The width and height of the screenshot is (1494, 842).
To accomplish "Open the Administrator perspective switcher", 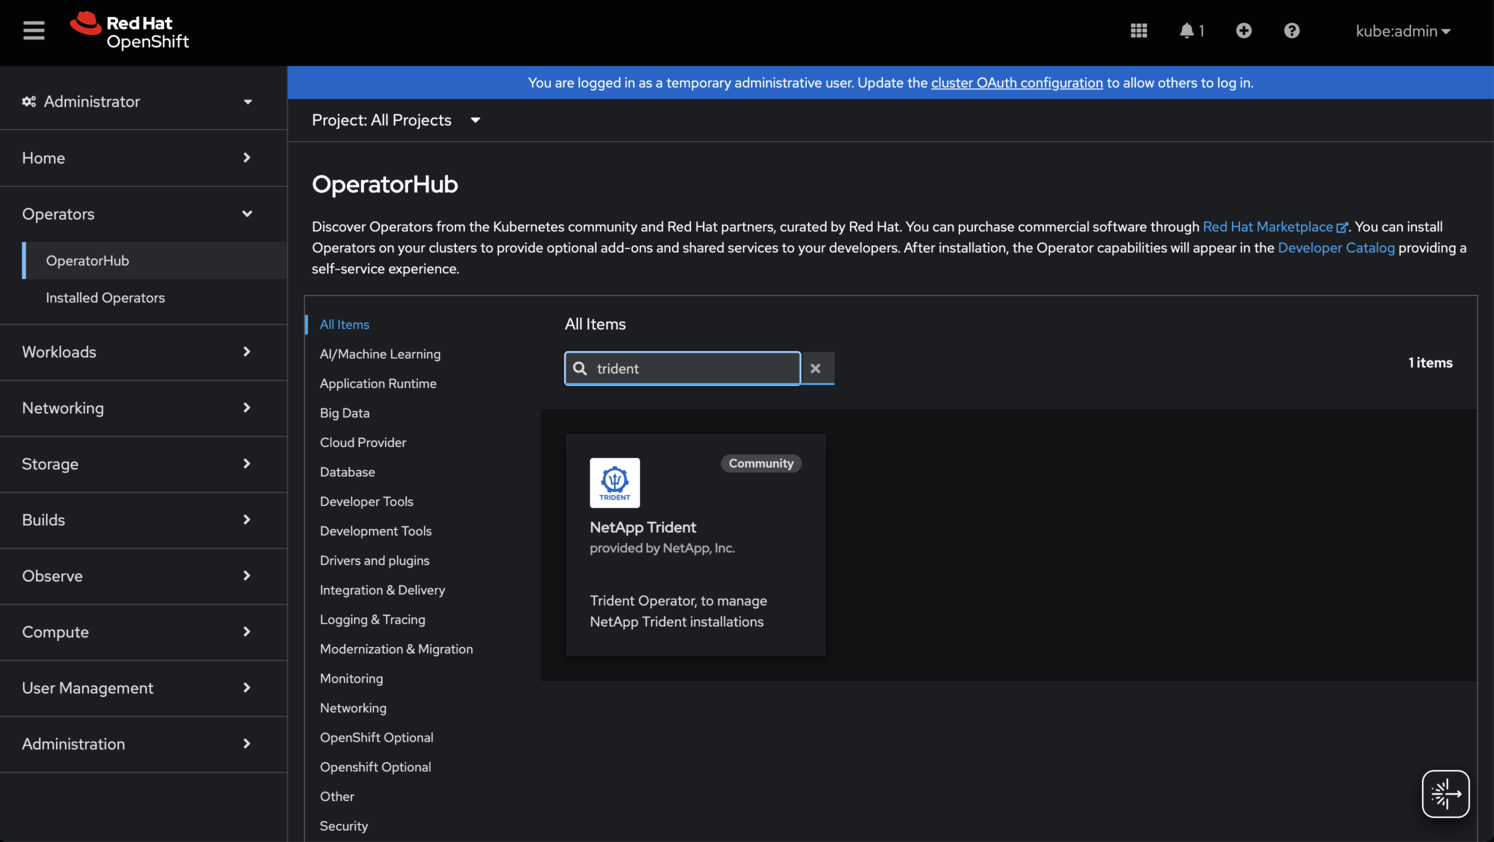I will click(x=137, y=102).
